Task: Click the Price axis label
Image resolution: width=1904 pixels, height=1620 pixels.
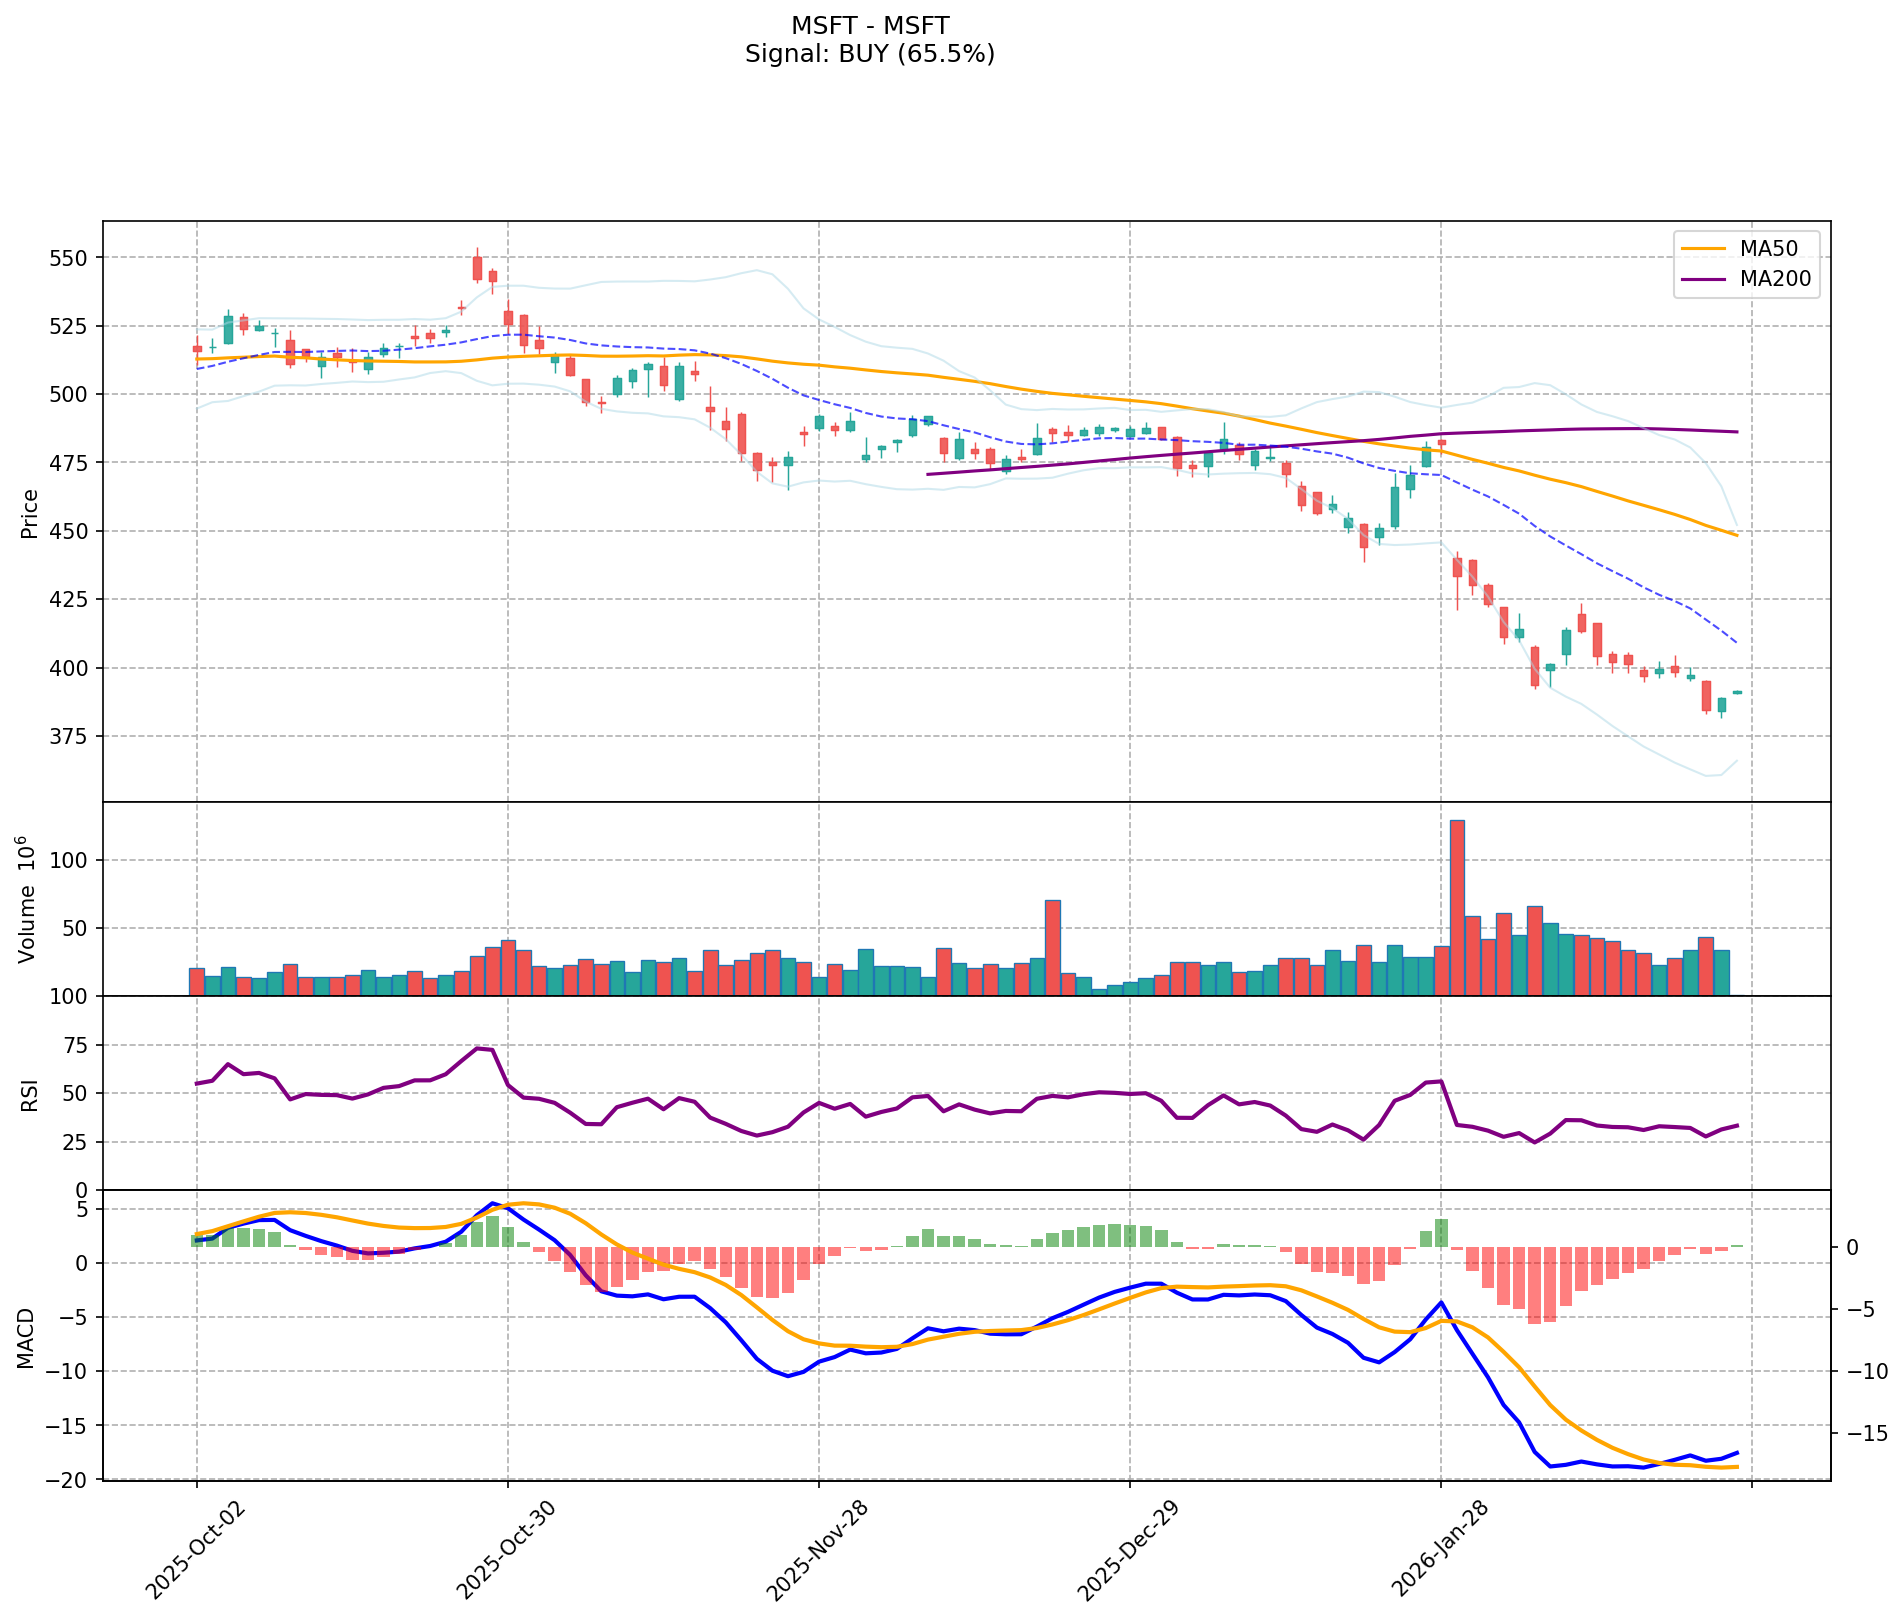Action: [x=30, y=513]
